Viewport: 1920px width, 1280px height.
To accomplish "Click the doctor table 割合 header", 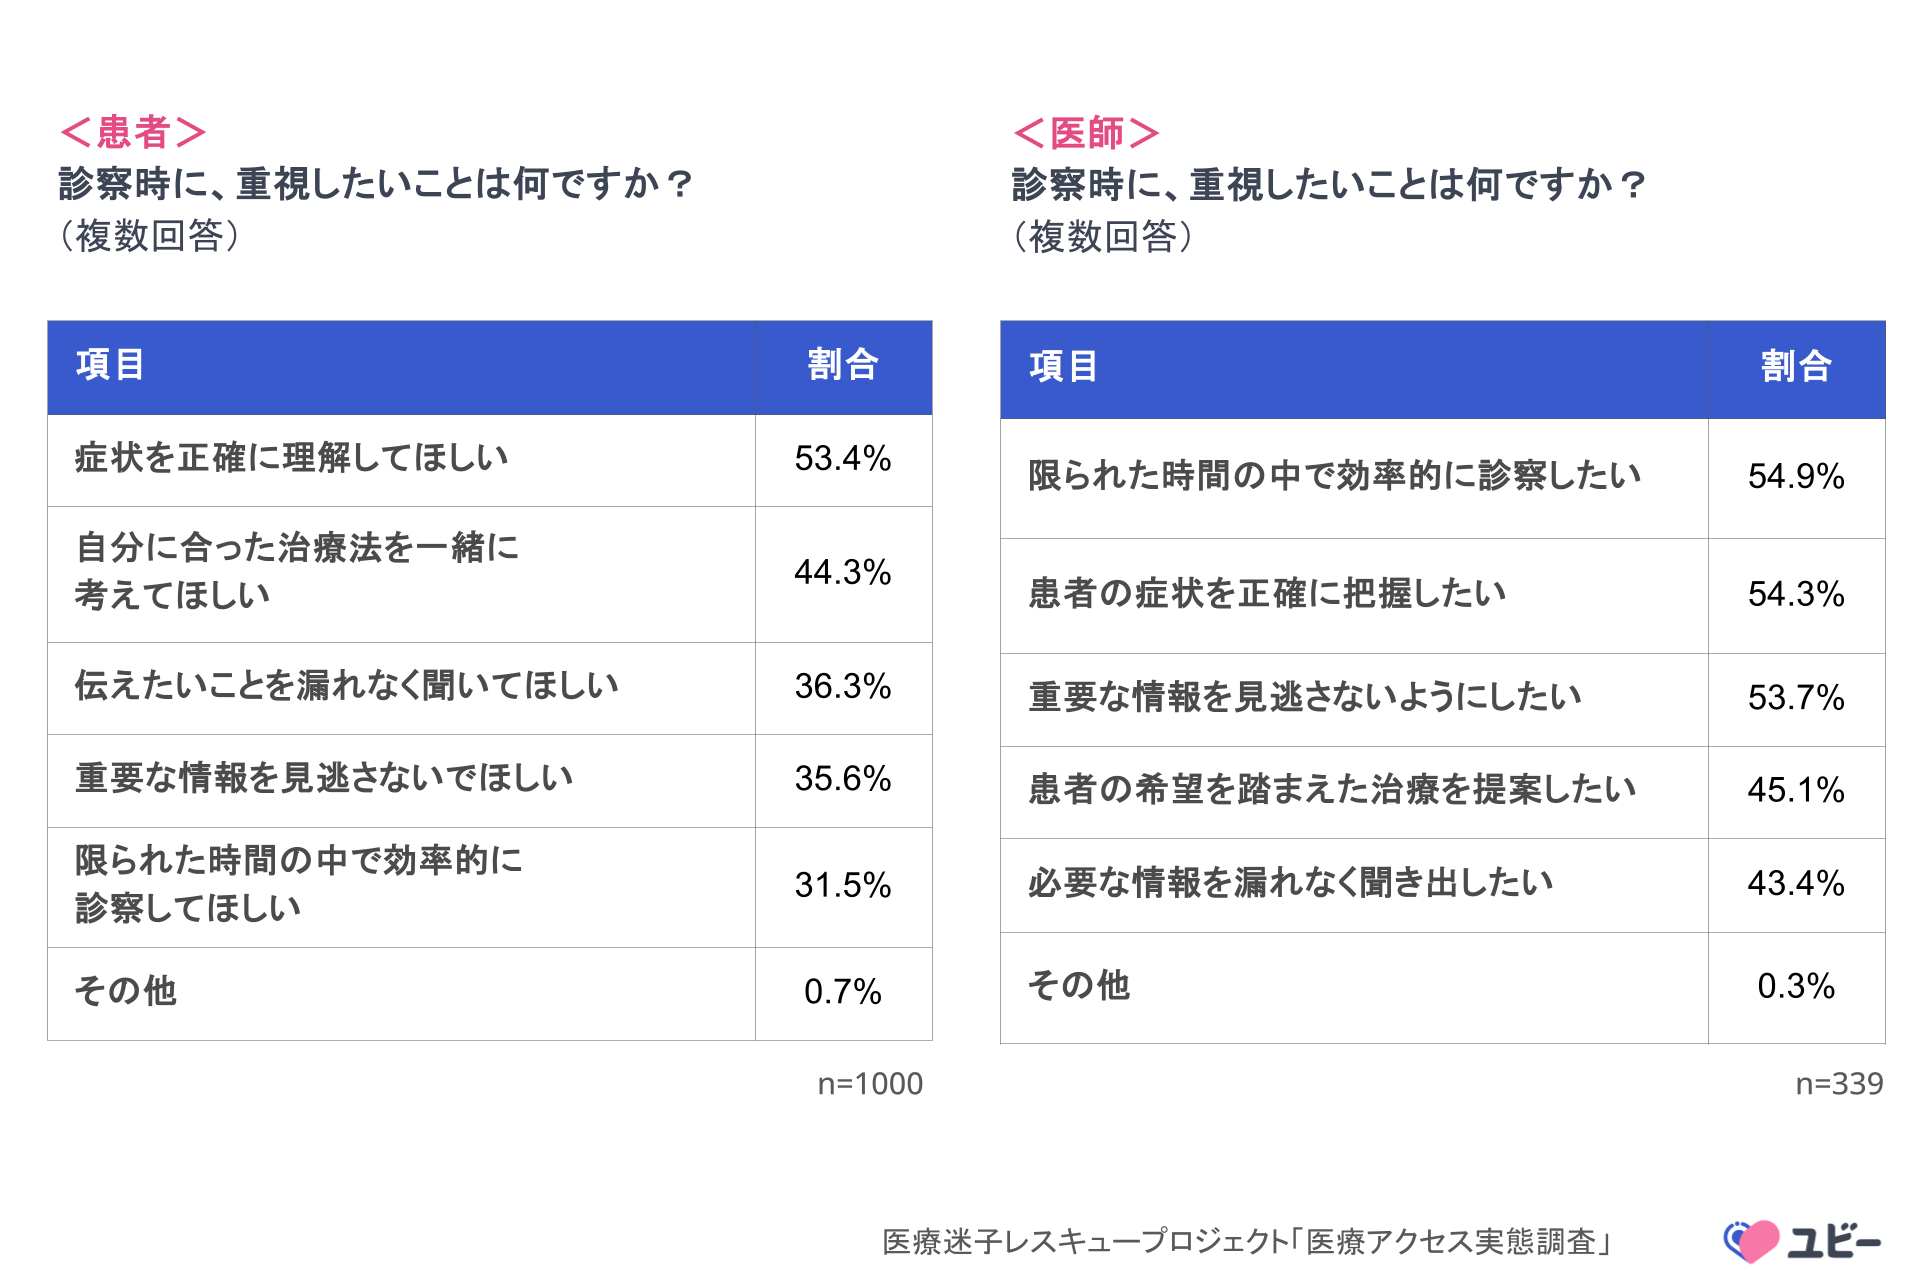I will point(1796,367).
